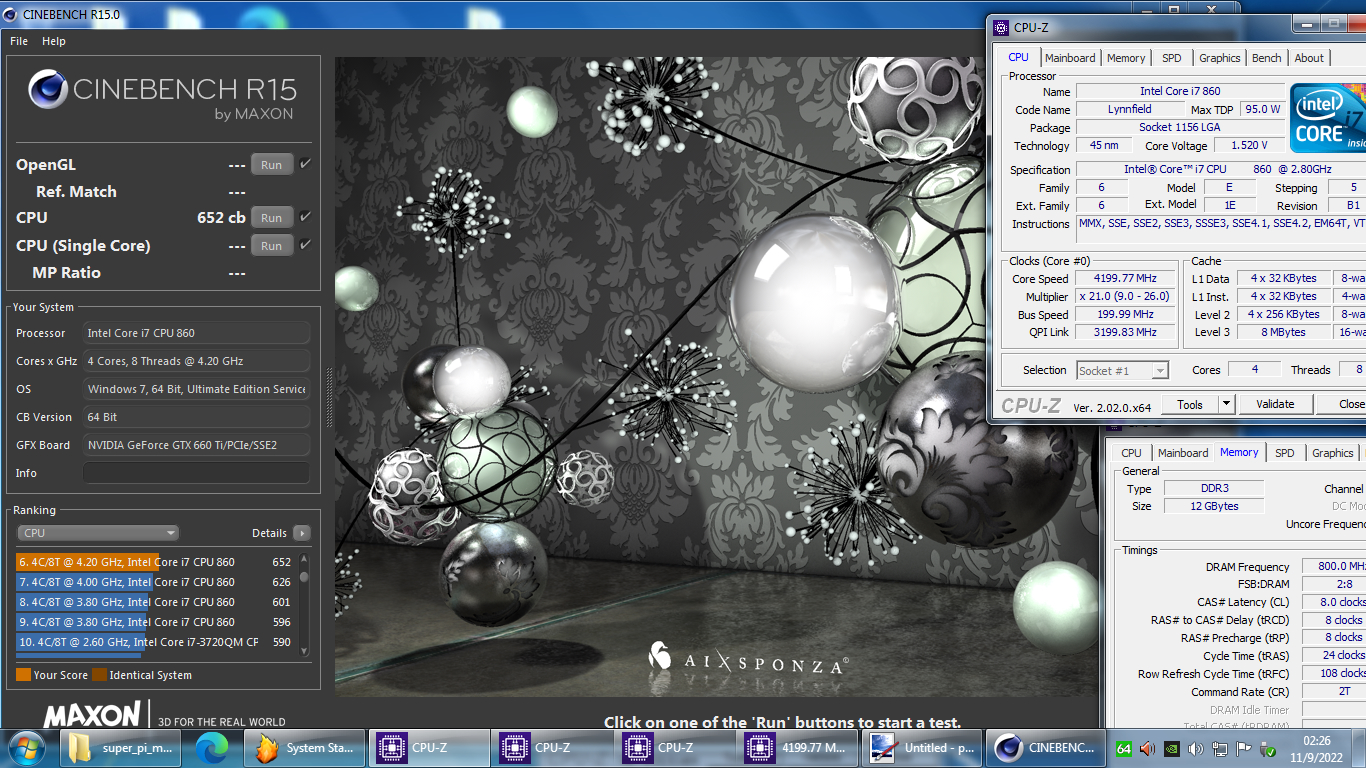Viewport: 1366px width, 768px height.
Task: Open the tray clock showing 02:26
Action: tap(1317, 748)
